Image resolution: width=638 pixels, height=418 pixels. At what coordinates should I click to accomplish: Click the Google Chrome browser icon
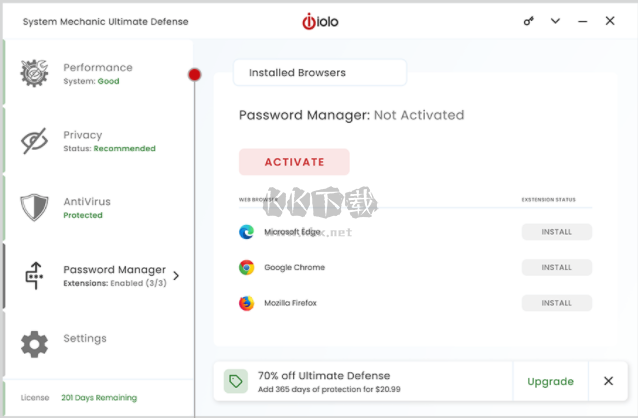[x=246, y=267]
